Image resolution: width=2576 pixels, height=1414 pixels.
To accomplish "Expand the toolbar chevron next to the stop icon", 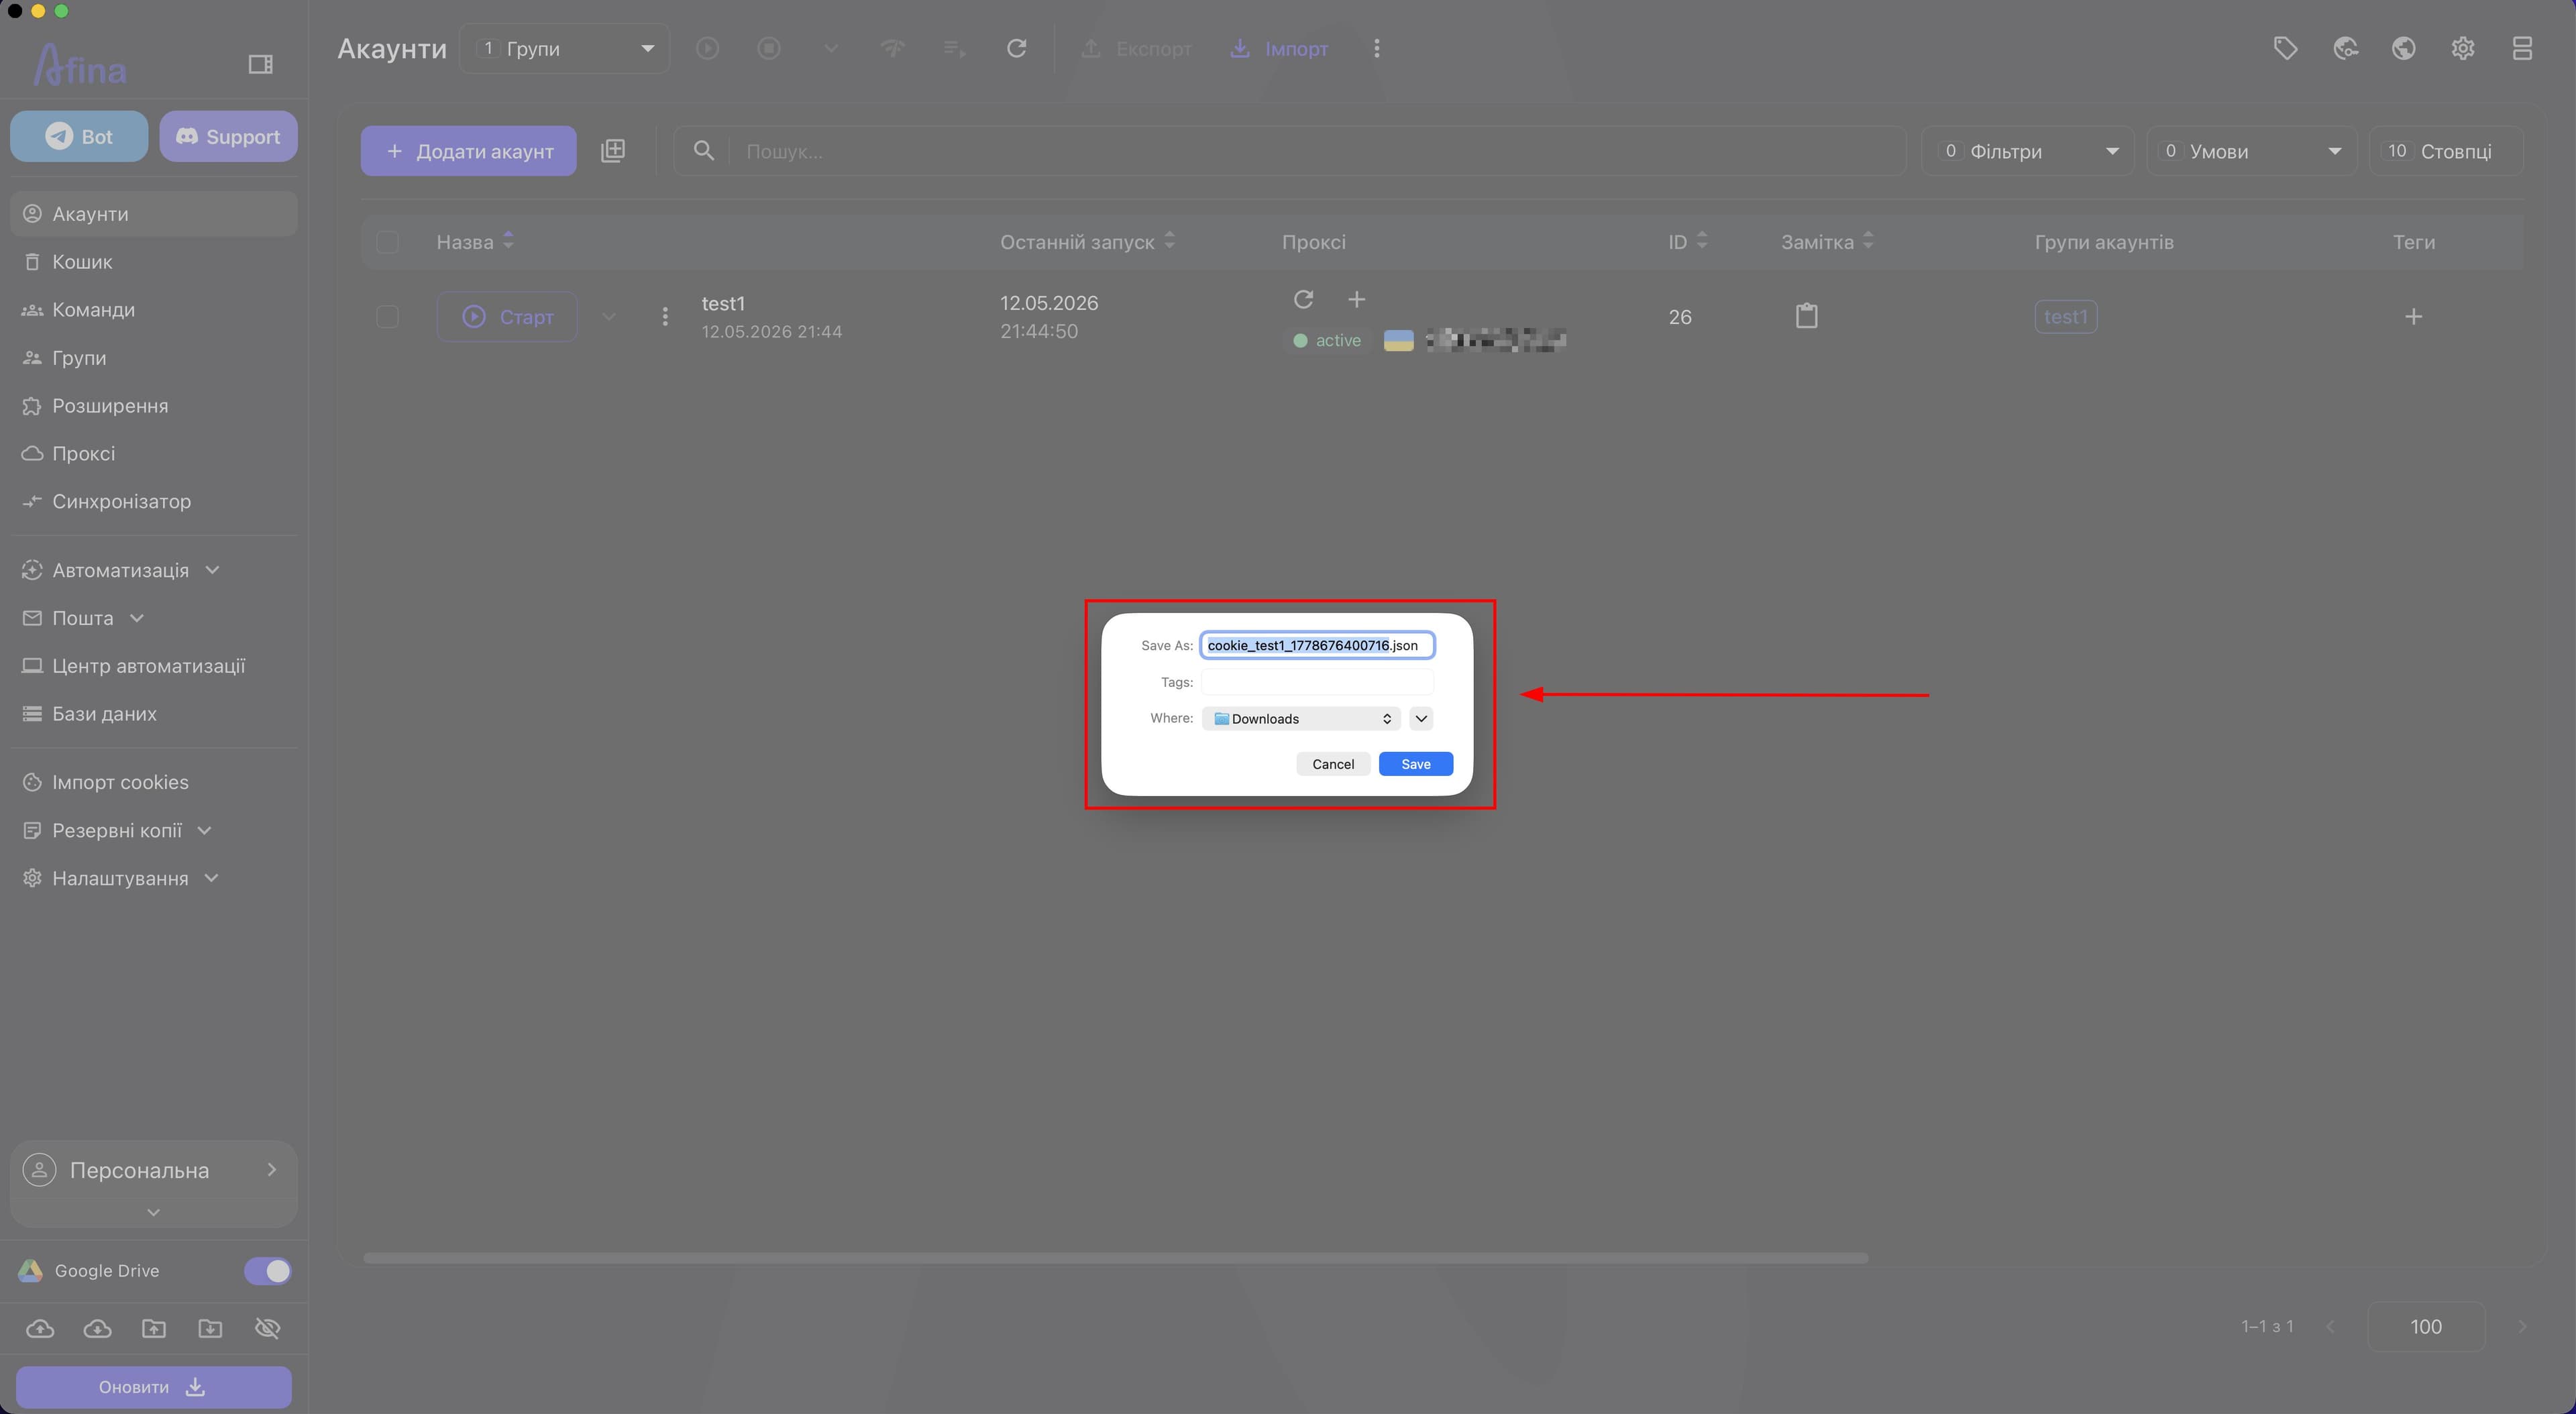I will click(x=831, y=48).
